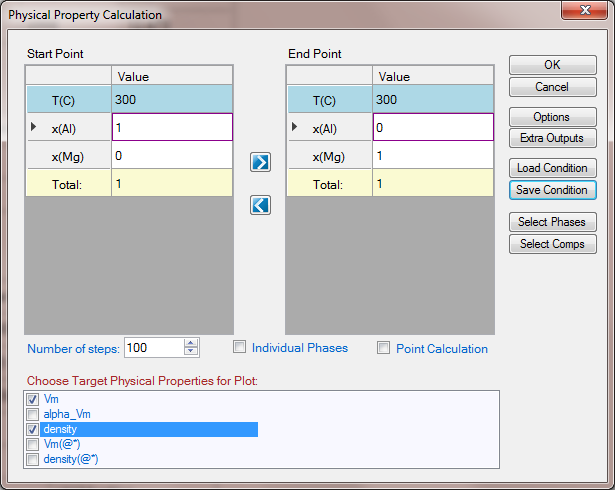615x490 pixels.
Task: Click the Start Point x(Al) value field
Action: click(172, 128)
